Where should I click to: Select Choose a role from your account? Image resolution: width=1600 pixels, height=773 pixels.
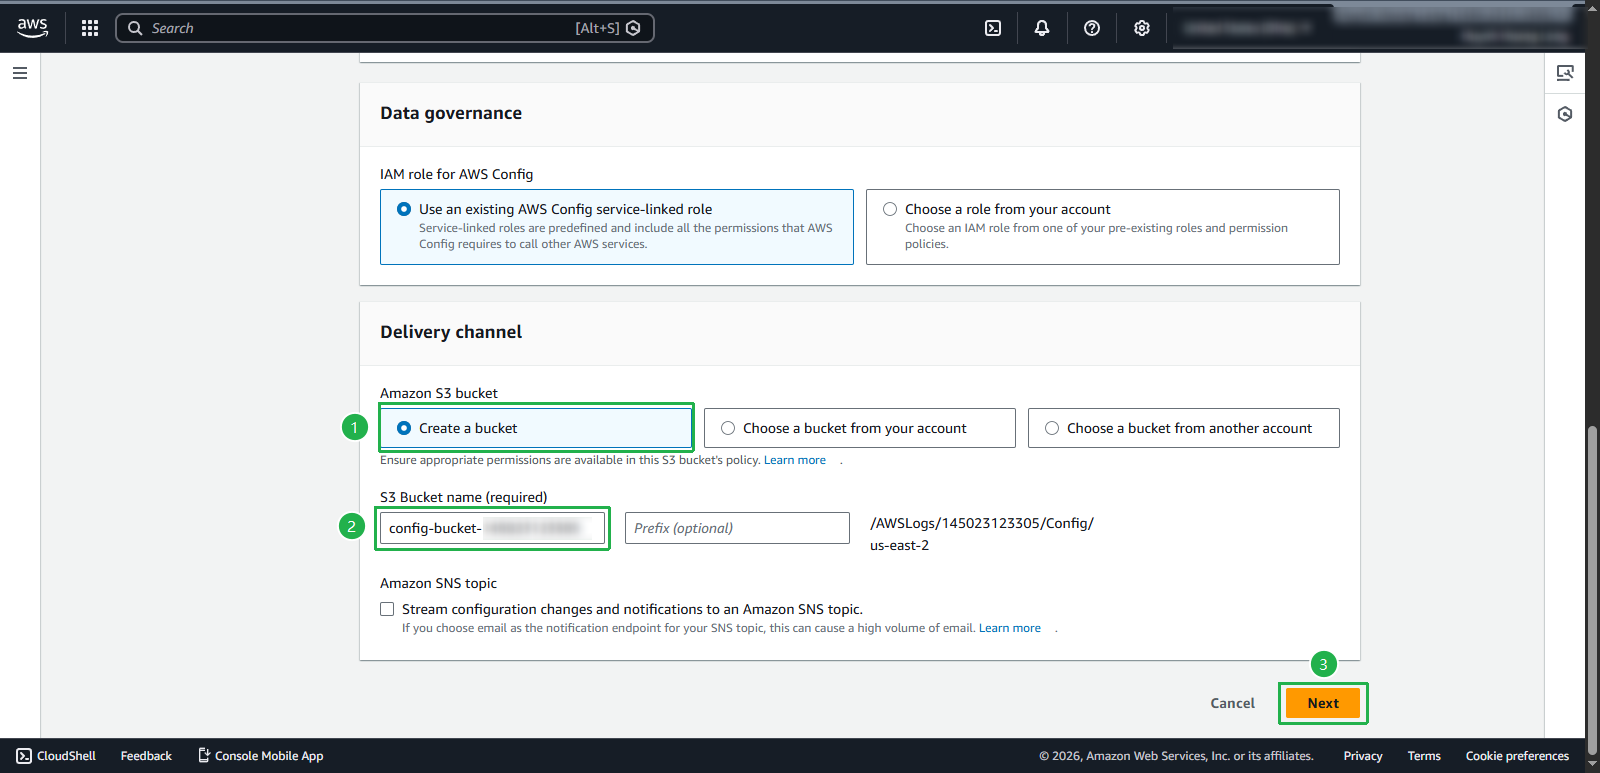pyautogui.click(x=890, y=209)
